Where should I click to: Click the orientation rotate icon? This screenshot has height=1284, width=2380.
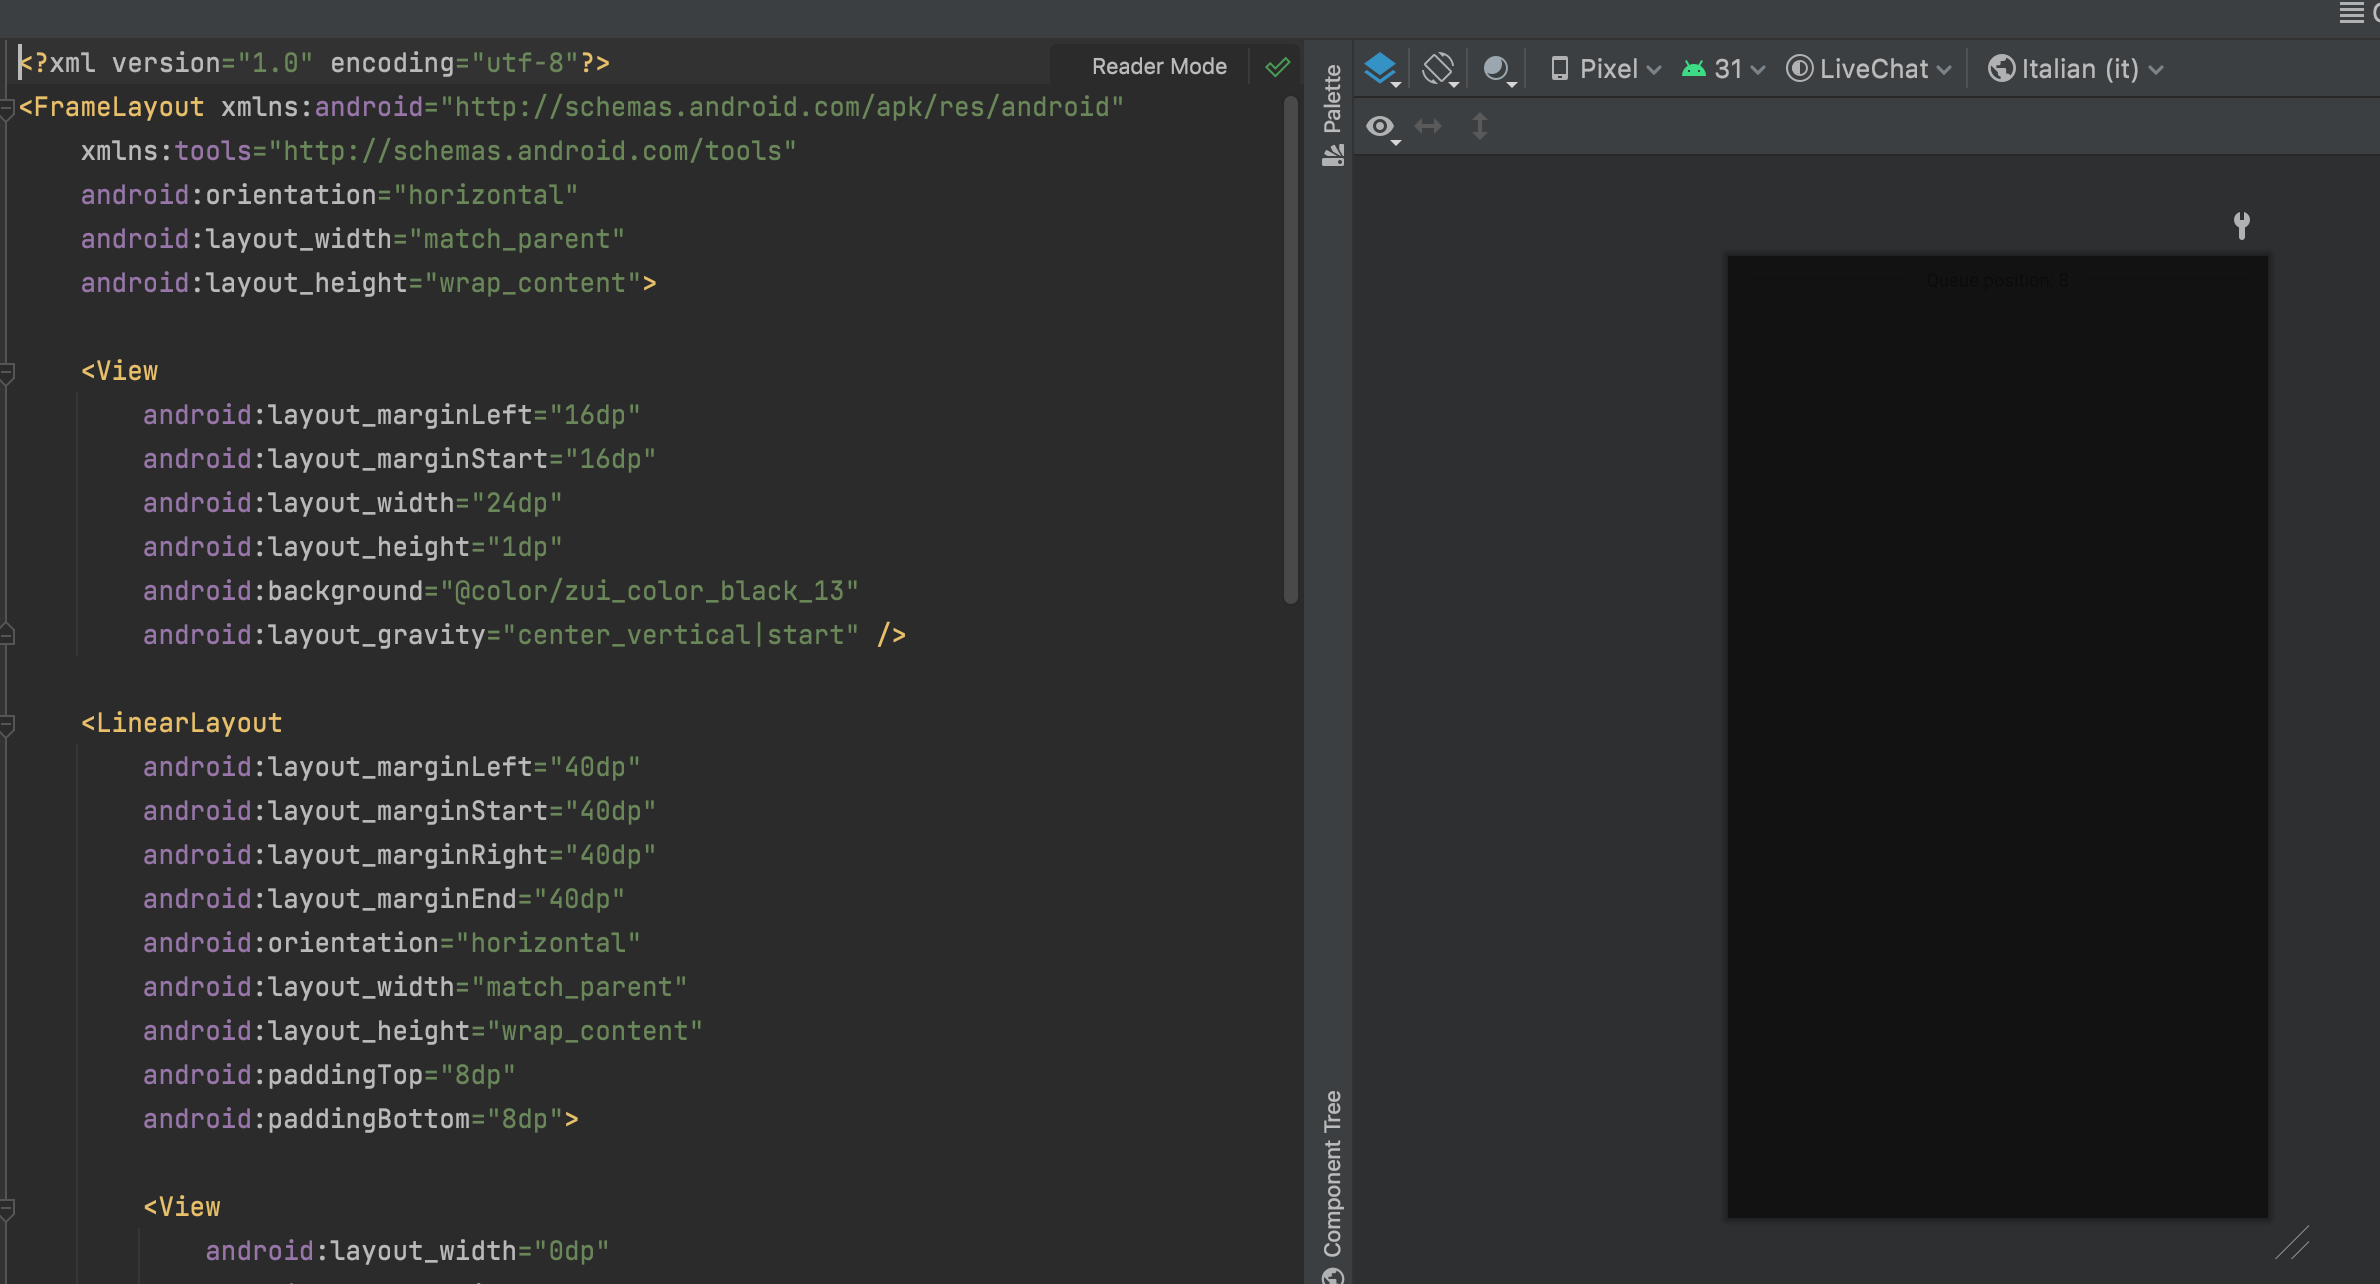click(1438, 69)
